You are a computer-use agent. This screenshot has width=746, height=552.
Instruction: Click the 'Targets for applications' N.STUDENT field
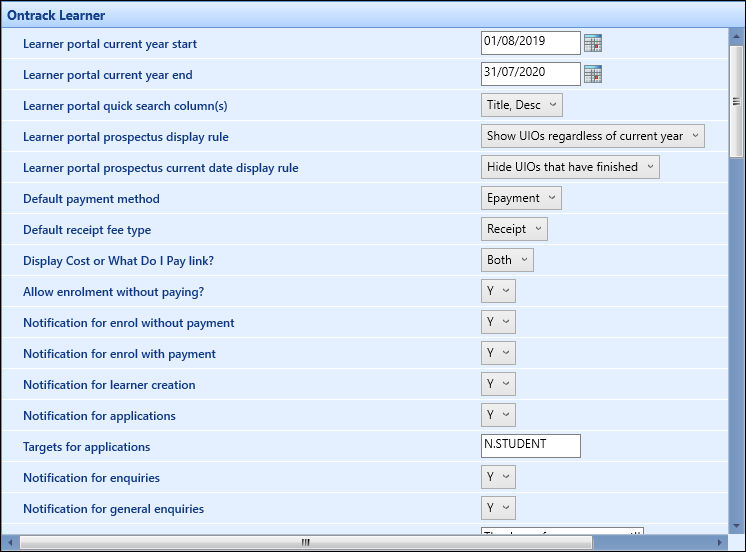[x=530, y=446]
